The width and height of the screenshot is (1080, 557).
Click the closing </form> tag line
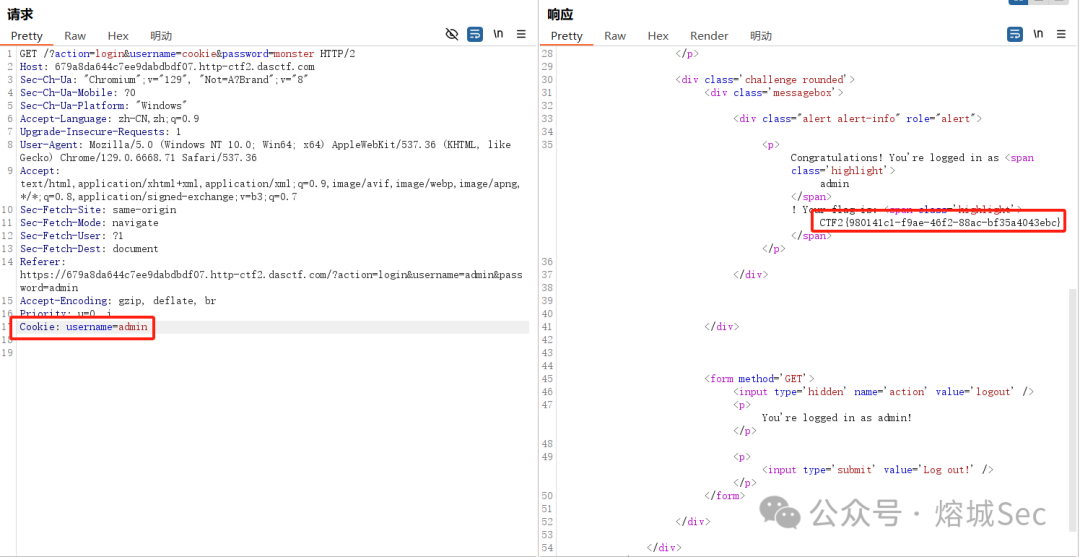coord(724,496)
